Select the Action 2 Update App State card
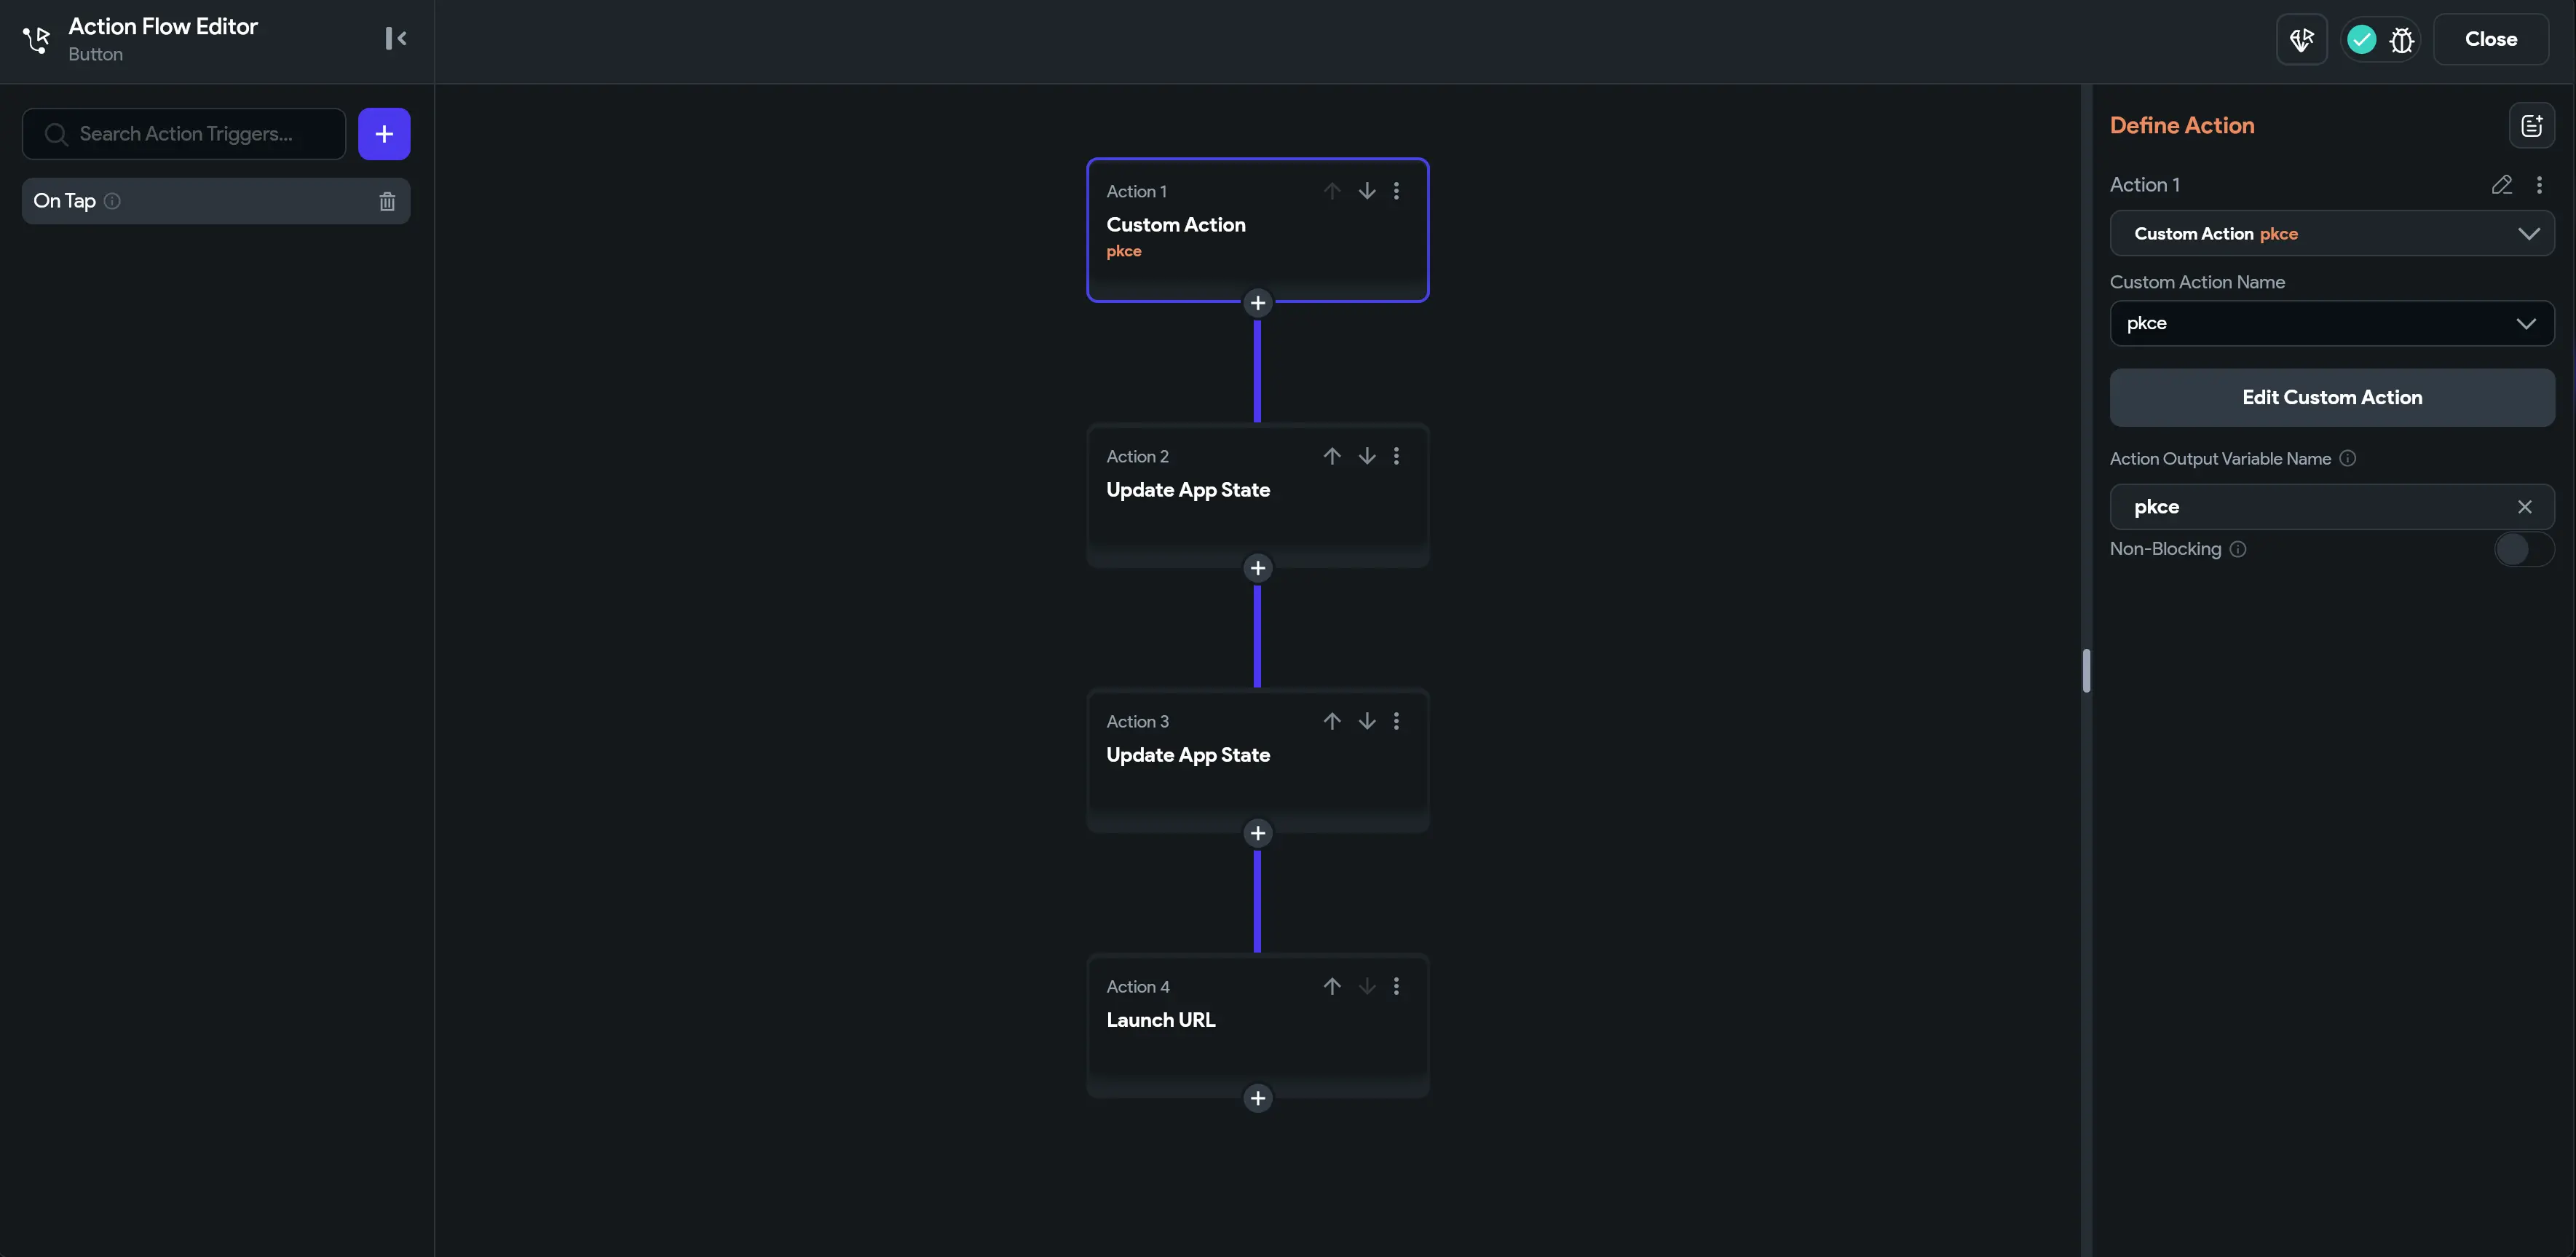 tap(1257, 495)
